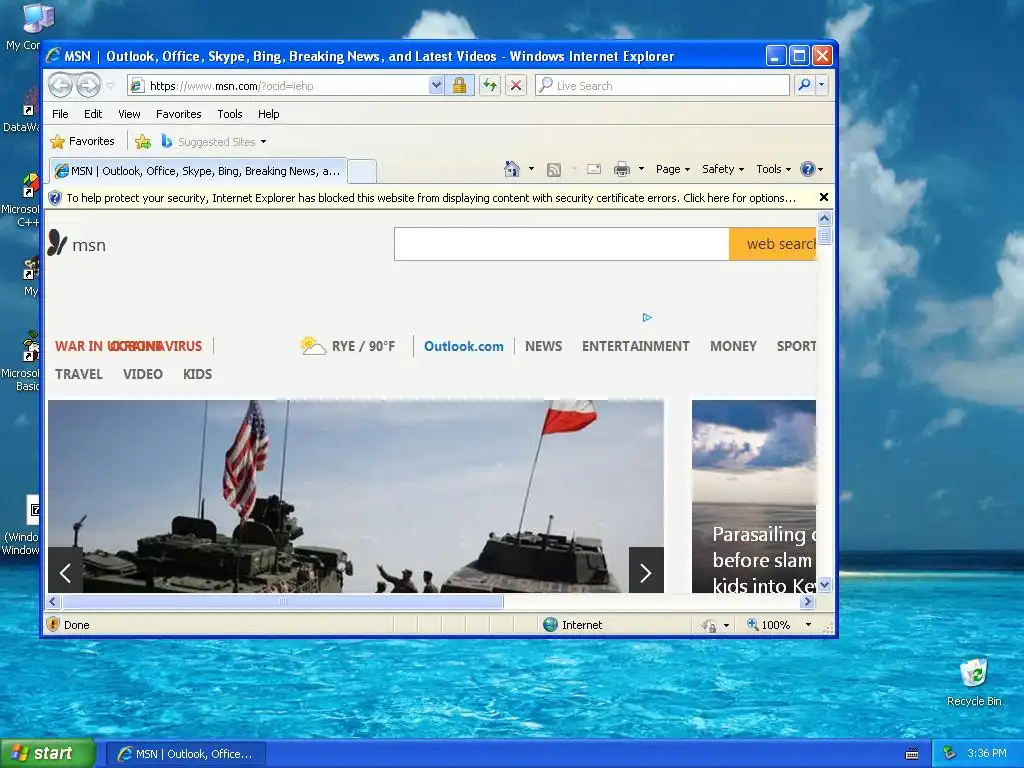1024x768 pixels.
Task: Click Add to Favorites Bar star icon
Action: (x=143, y=141)
